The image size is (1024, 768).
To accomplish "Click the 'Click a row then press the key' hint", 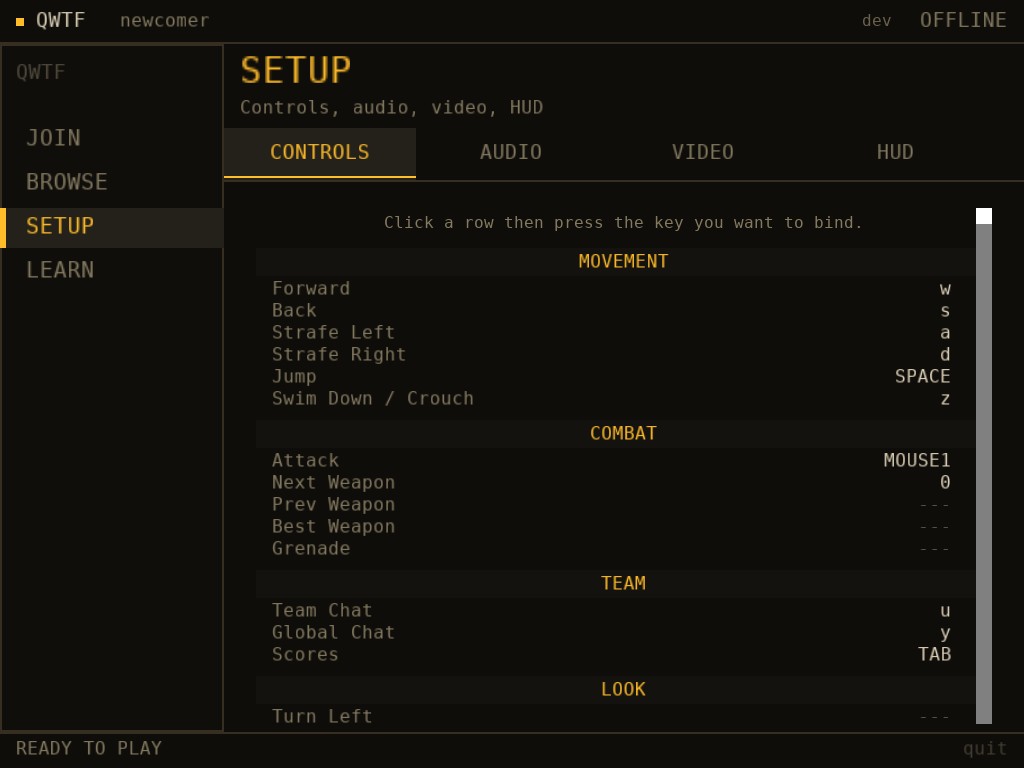I will [623, 223].
